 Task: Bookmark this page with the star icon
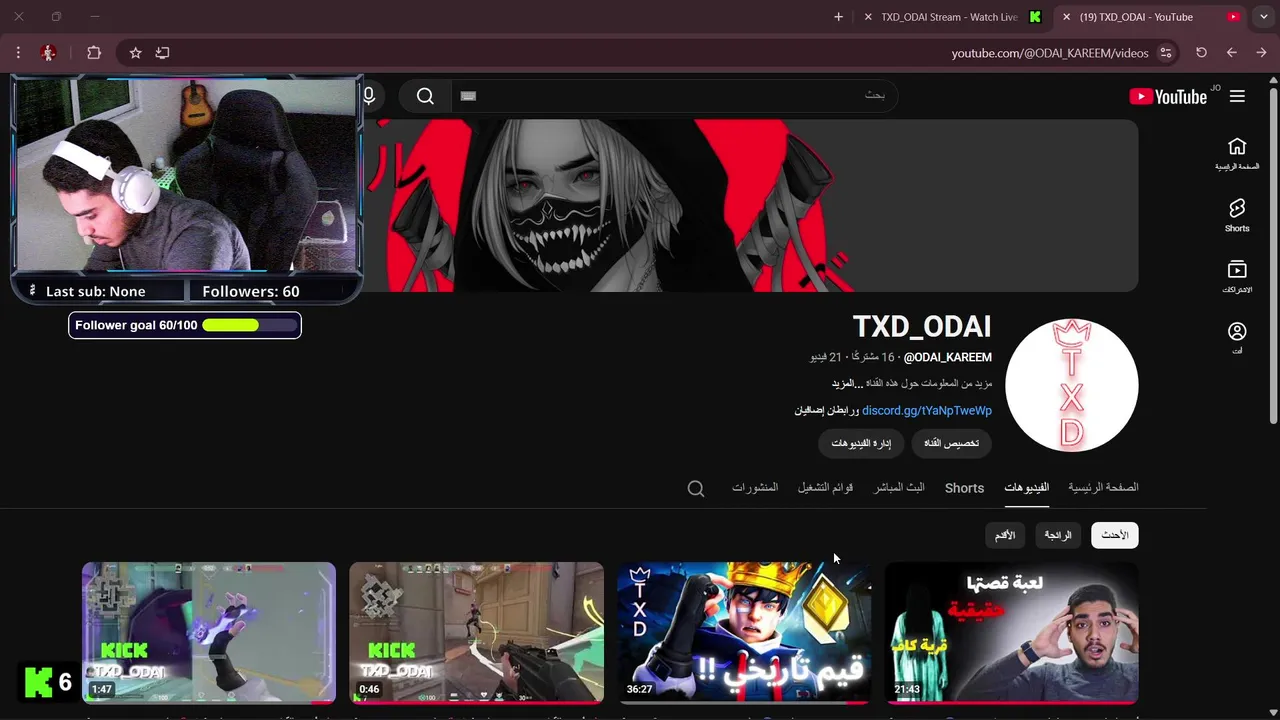click(x=135, y=53)
